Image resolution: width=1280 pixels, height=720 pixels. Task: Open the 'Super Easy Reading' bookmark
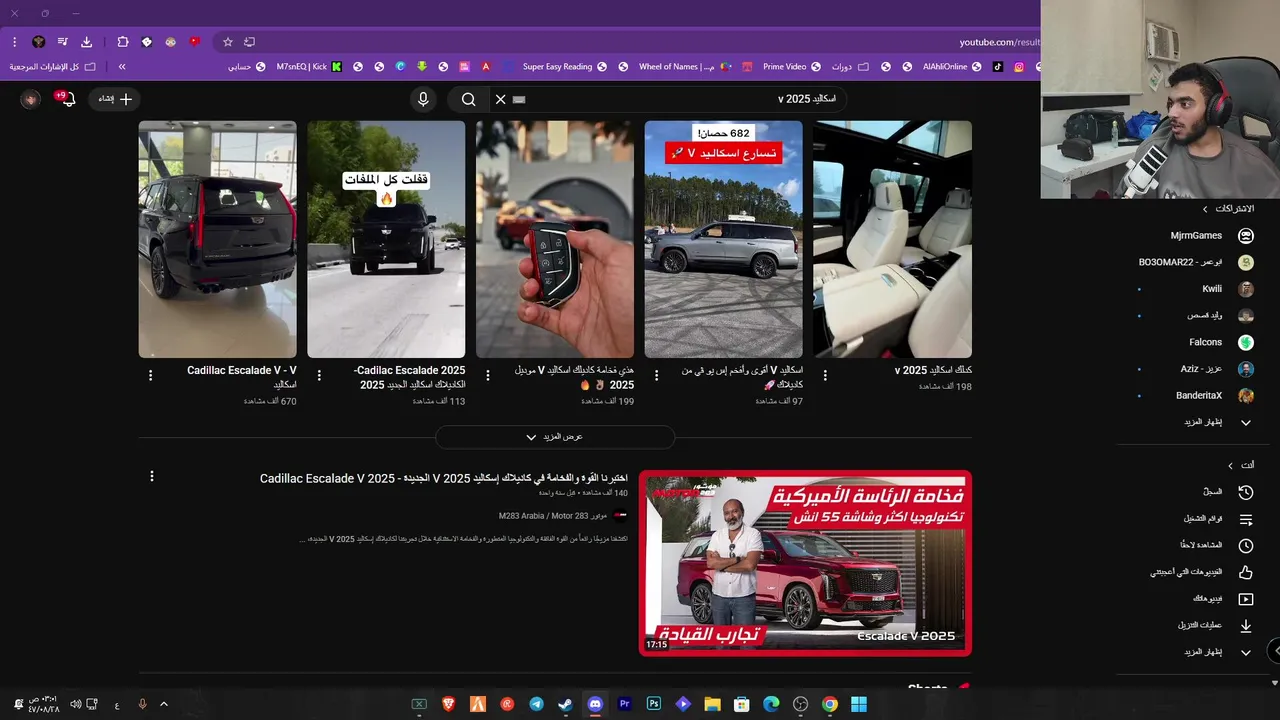565,67
